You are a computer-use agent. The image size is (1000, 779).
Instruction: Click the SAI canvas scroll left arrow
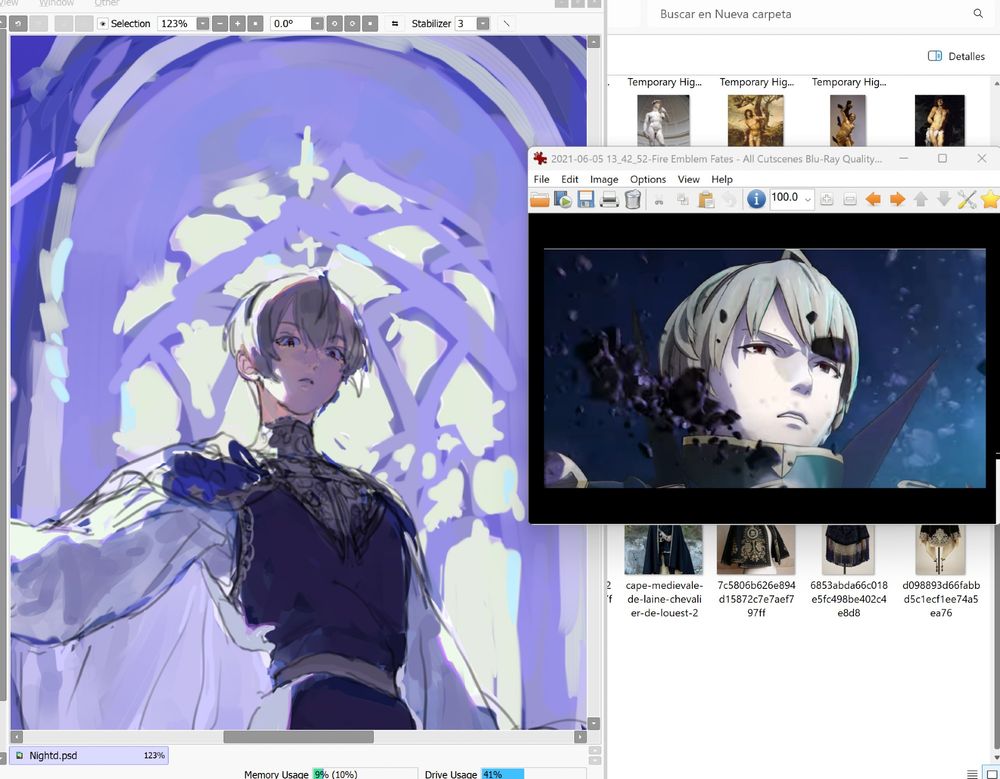coord(17,737)
